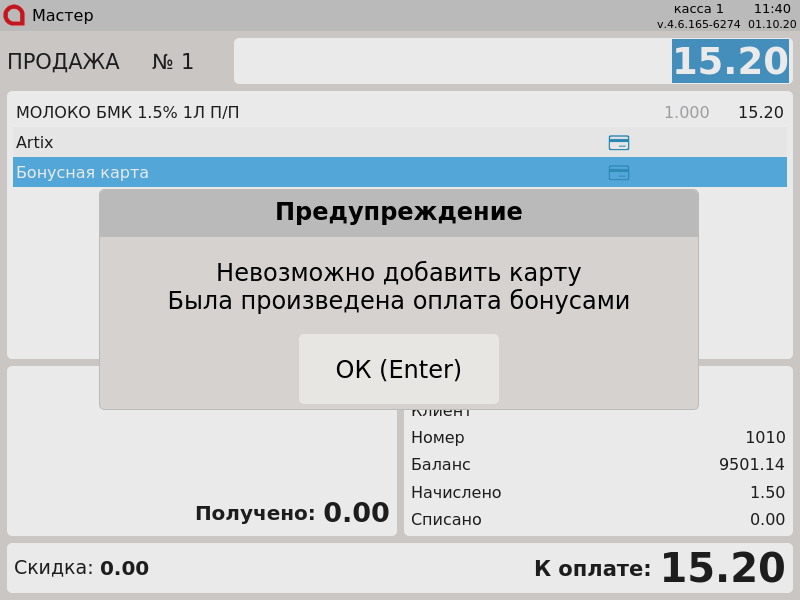Click the Предупреждение dialog title bar
Viewport: 800px width, 600px height.
[x=398, y=213]
